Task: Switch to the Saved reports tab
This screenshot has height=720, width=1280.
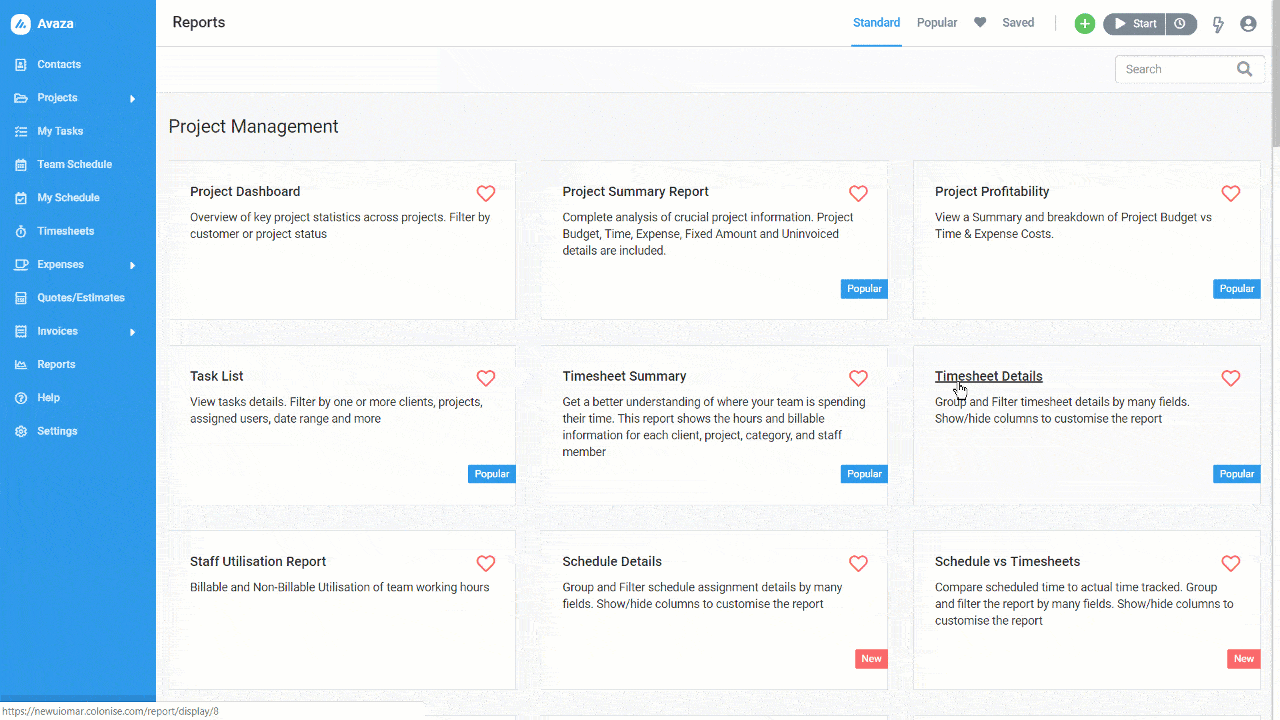Action: coord(1018,23)
